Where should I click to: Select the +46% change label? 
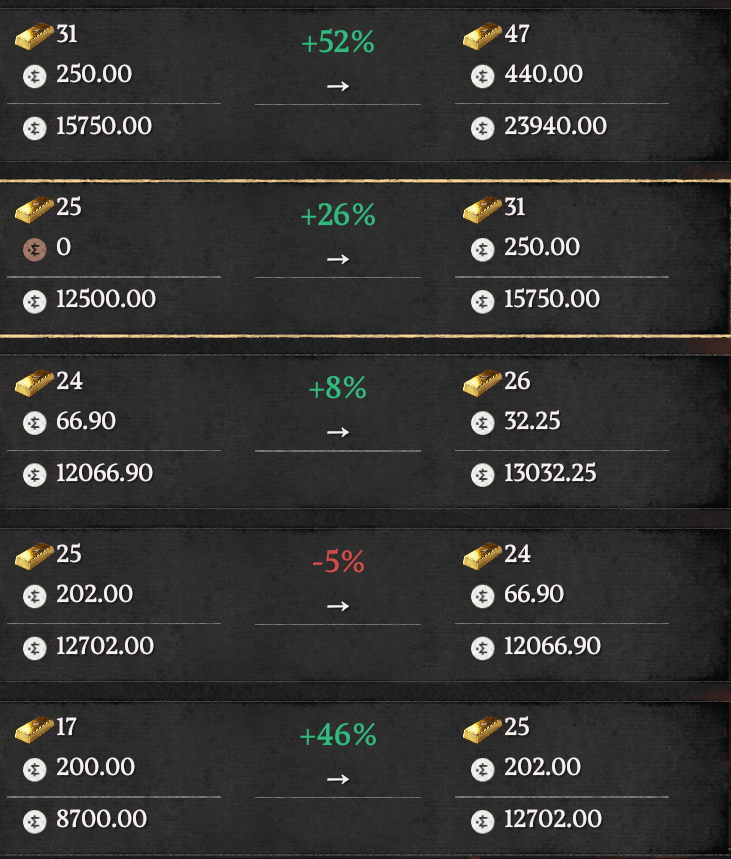[338, 736]
